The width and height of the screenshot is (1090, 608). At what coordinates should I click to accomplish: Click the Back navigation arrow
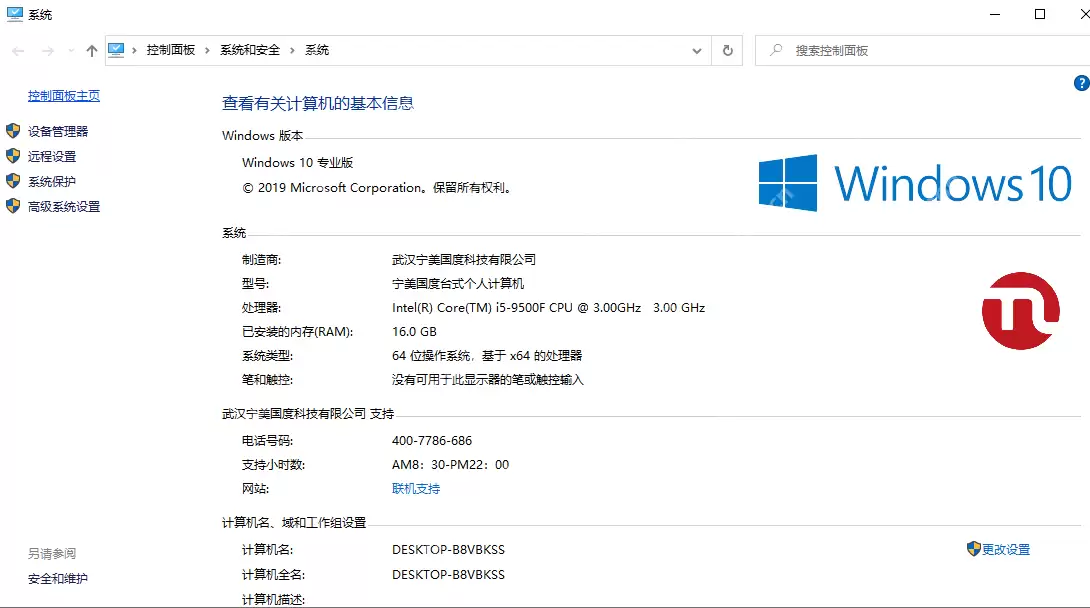coord(16,50)
